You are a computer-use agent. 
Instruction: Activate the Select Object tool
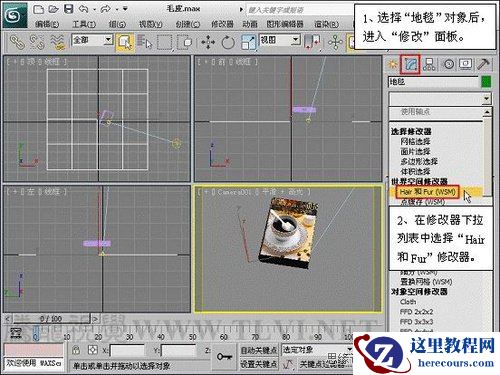(x=125, y=42)
